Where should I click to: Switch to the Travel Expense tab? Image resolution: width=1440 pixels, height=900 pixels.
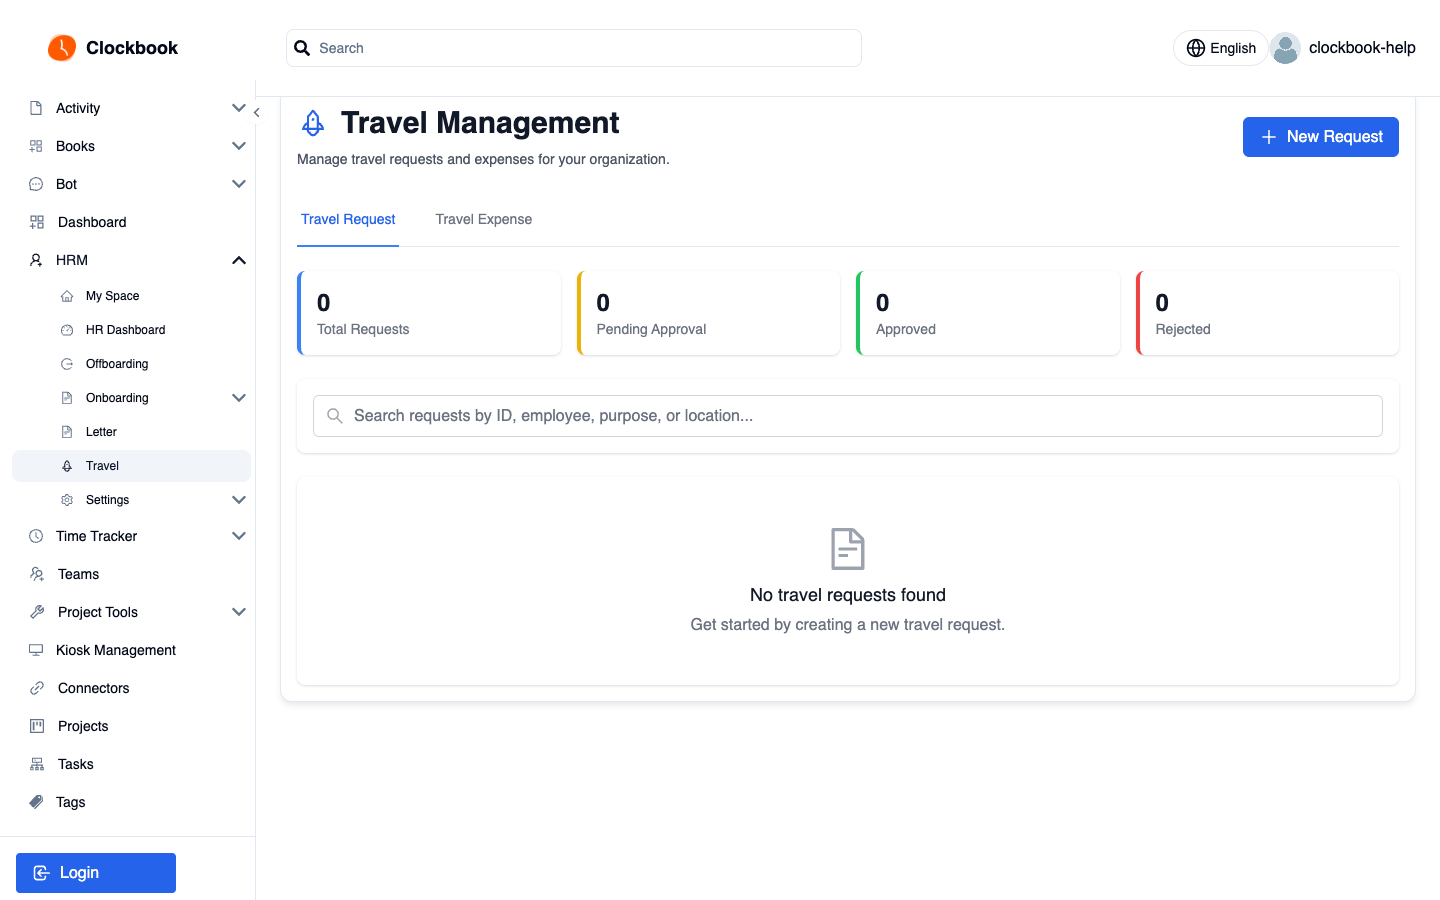[x=484, y=219]
